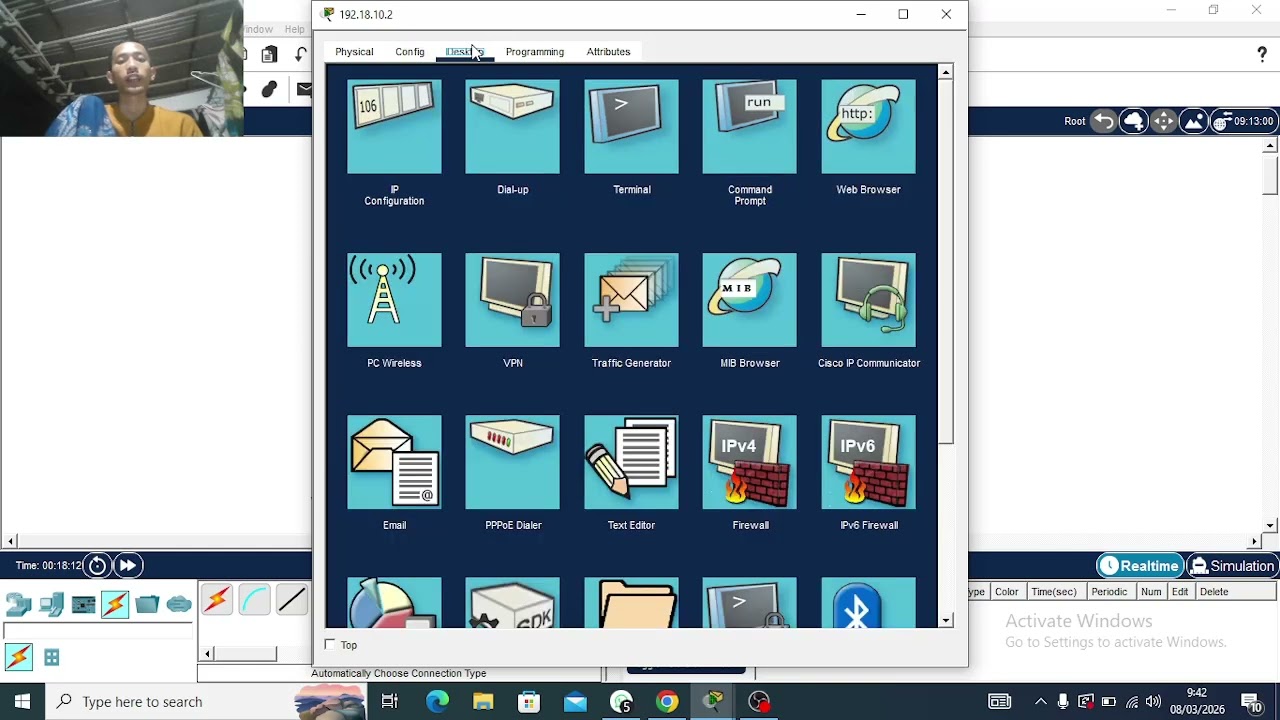Screen dimensions: 1280x720
Task: Click the desktop apps vertical scrollbar
Action: [x=945, y=262]
